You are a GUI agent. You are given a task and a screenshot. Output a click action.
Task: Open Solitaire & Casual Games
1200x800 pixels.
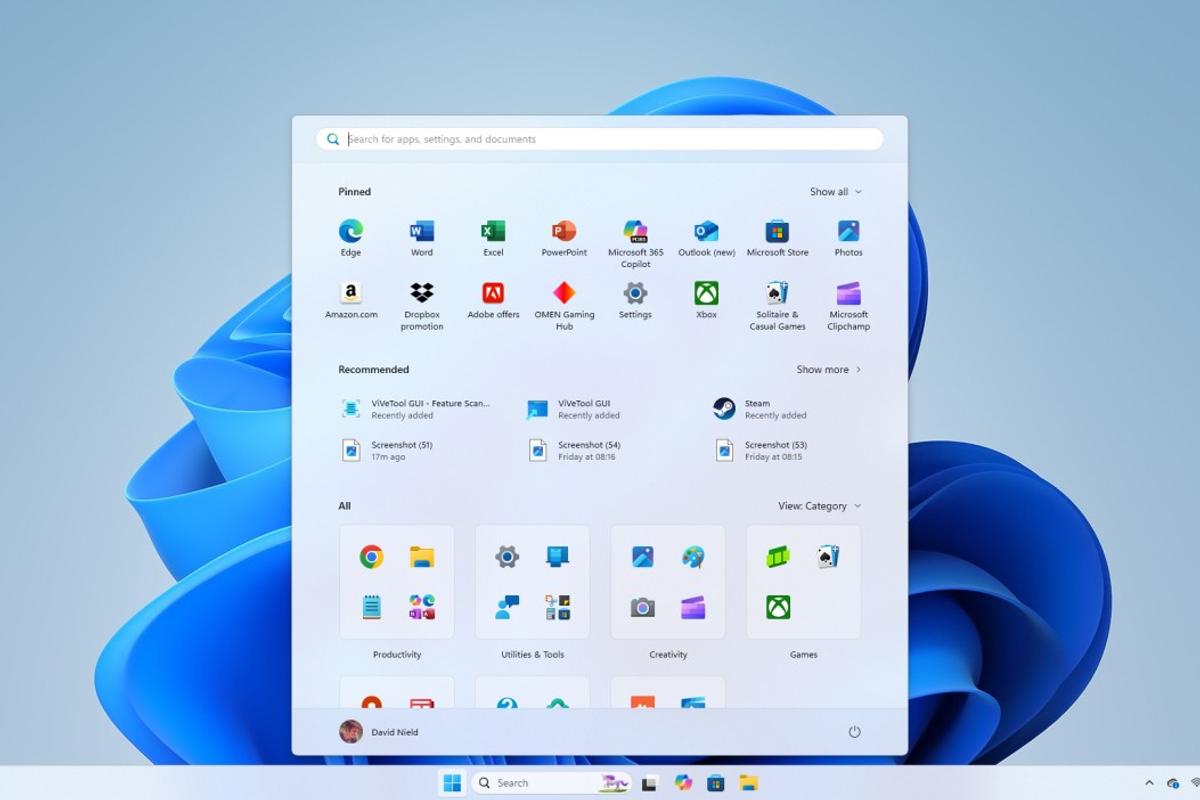[777, 295]
